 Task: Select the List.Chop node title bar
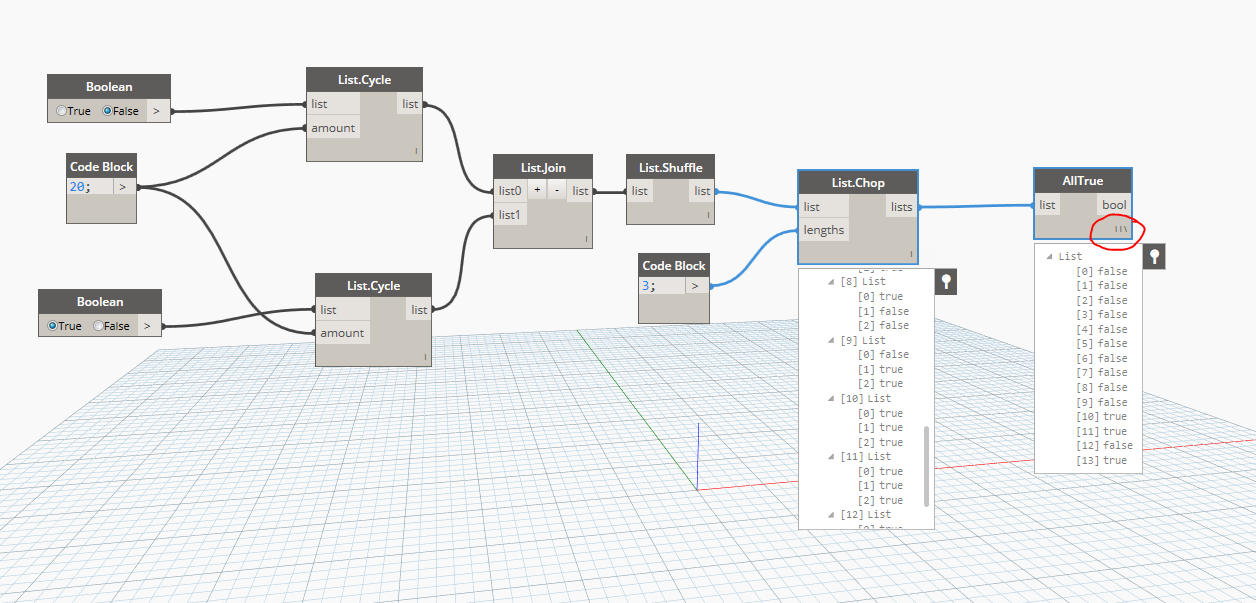(x=858, y=183)
